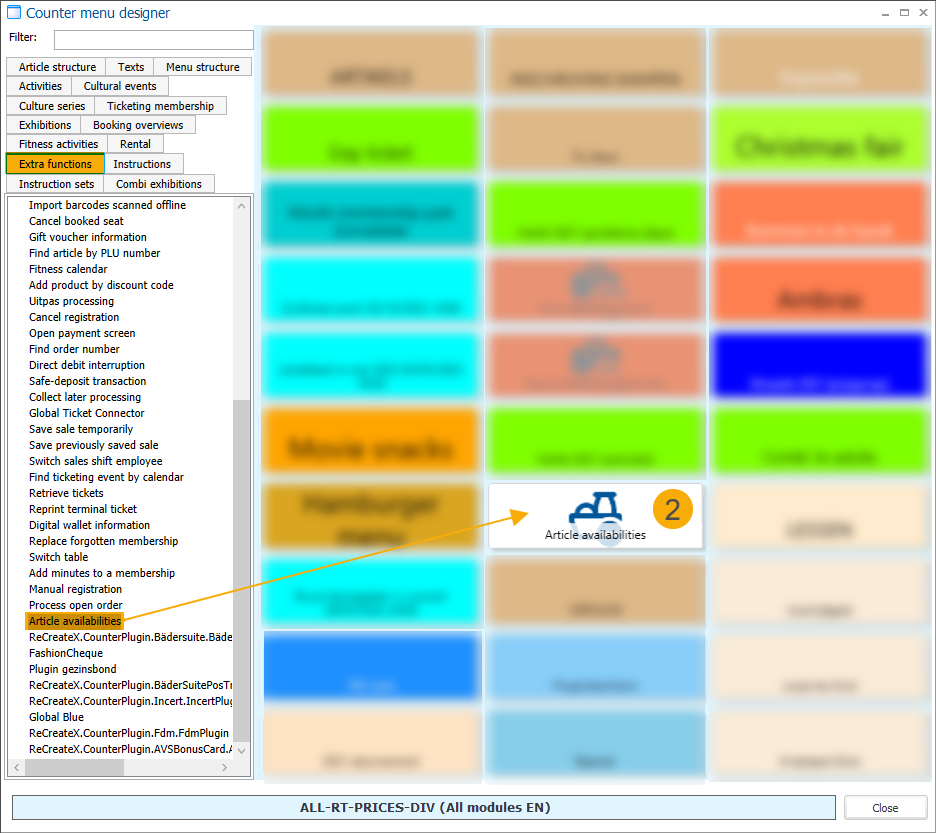Select Article availabilities in the function list
Viewport: 936px width, 833px height.
[75, 621]
